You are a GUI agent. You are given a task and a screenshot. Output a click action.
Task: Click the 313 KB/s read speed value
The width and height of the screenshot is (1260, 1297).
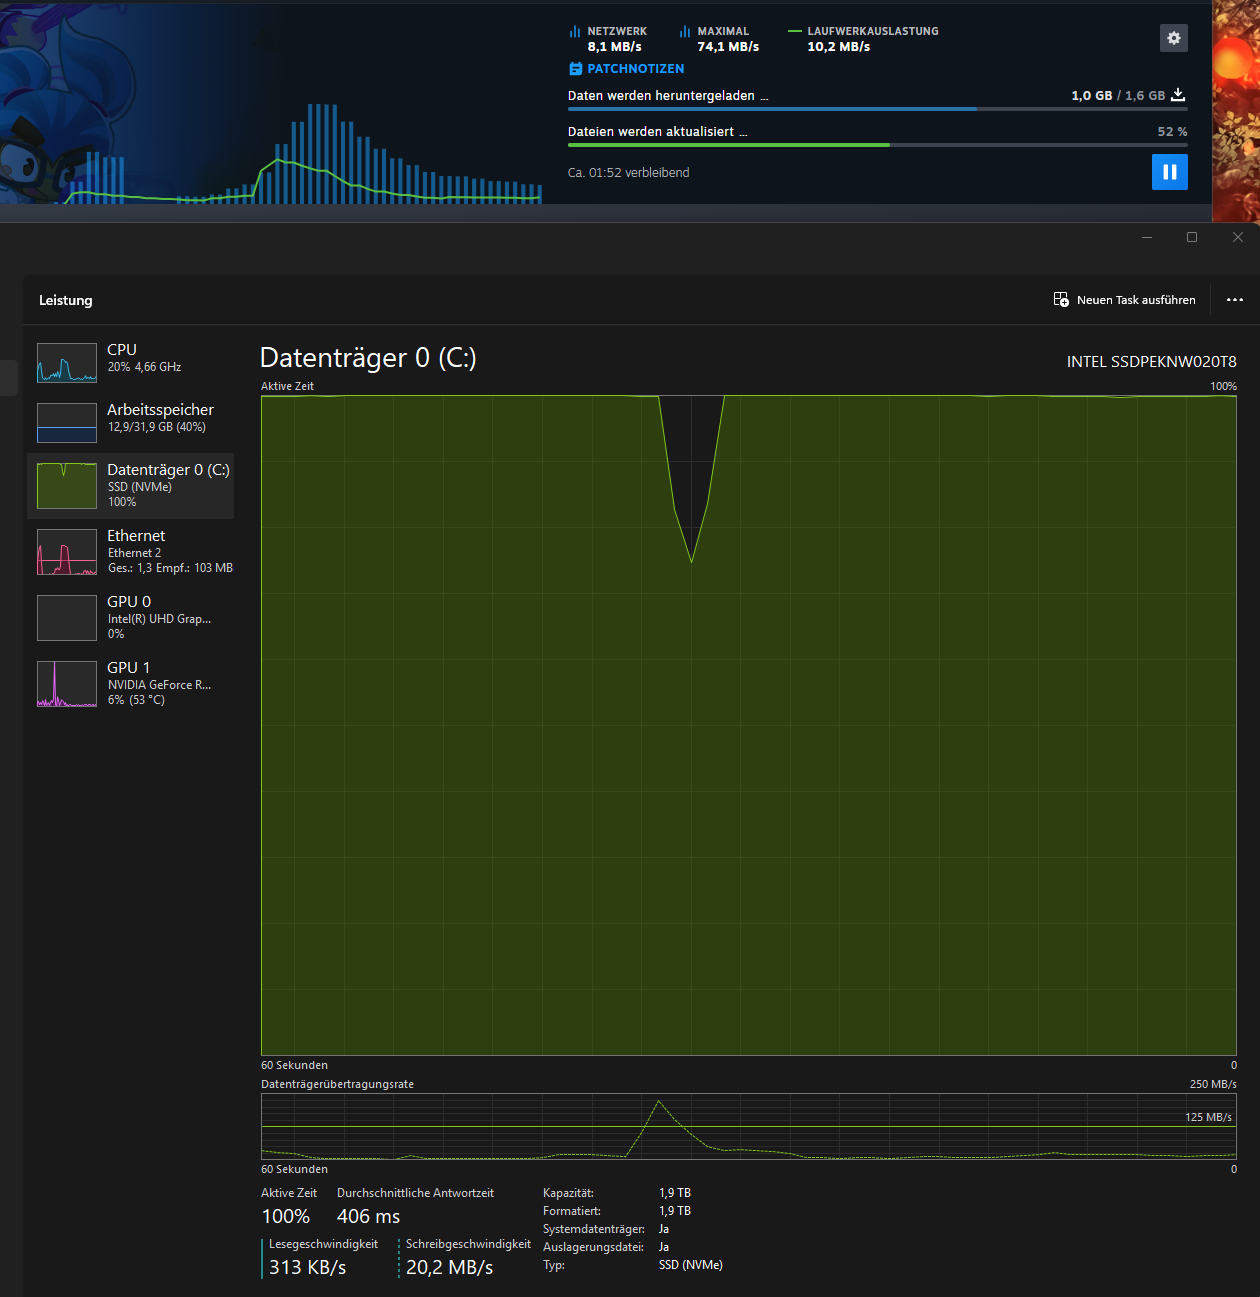pos(307,1268)
